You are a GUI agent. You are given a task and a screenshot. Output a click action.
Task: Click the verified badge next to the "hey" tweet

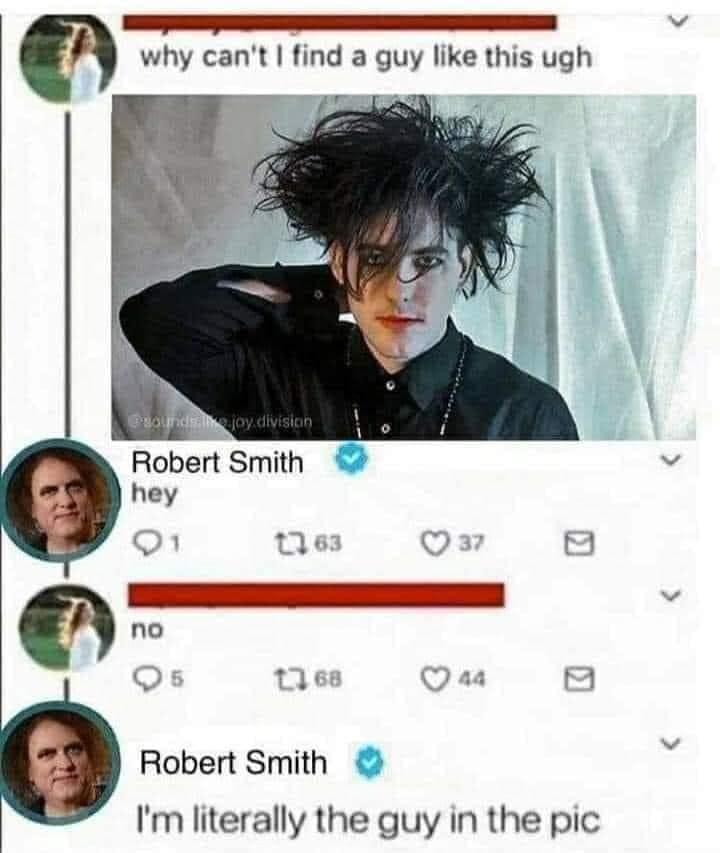(351, 459)
